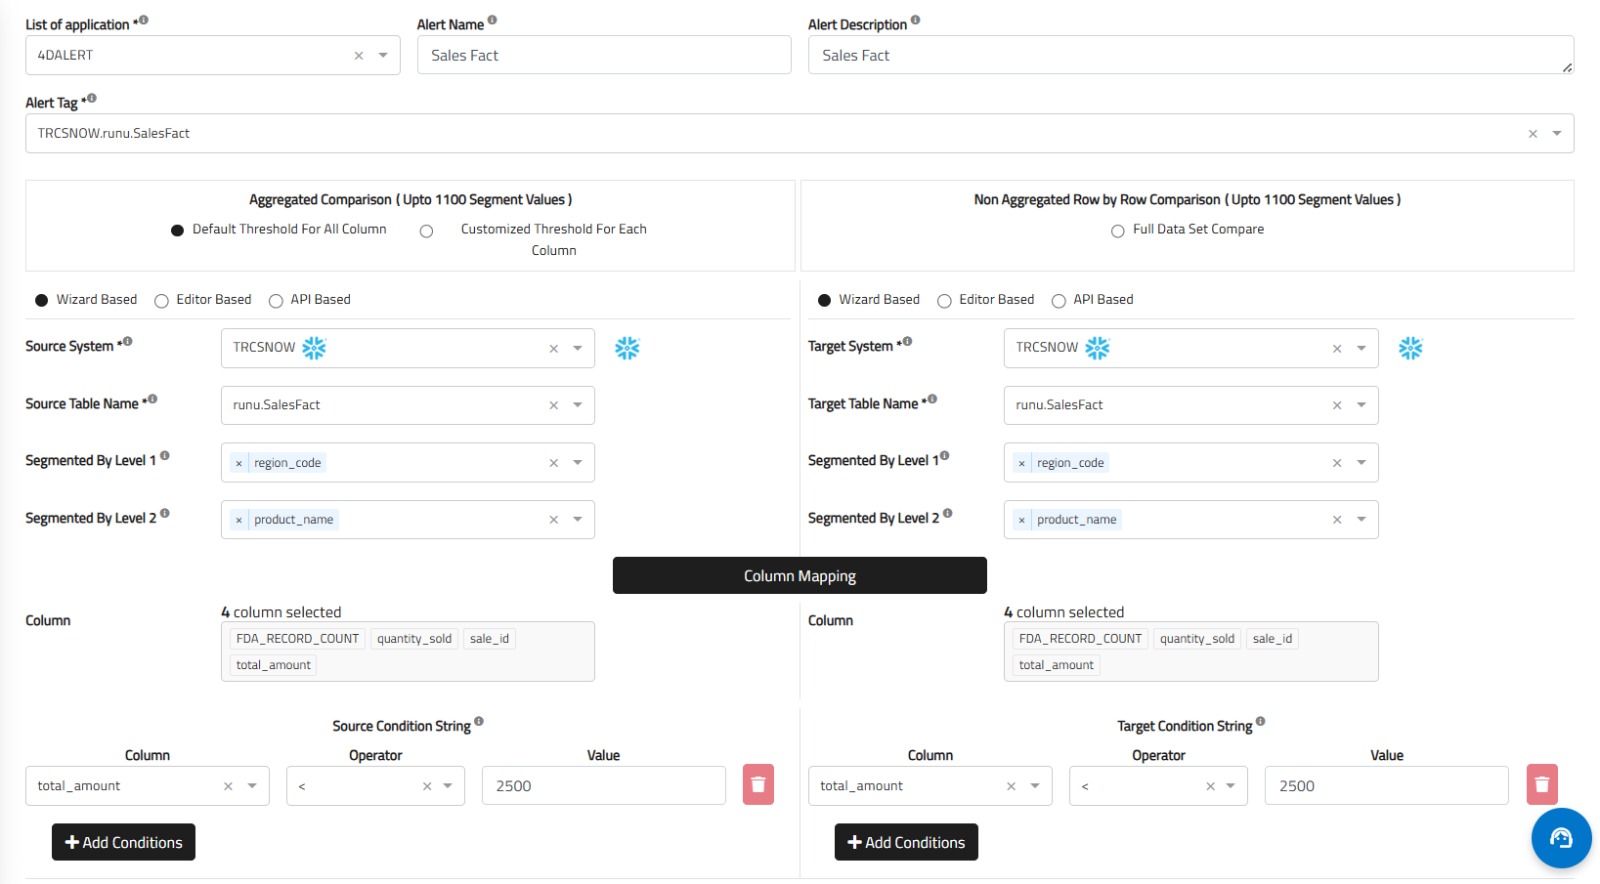Image resolution: width=1600 pixels, height=884 pixels.
Task: Clear the List of application selection
Action: click(x=359, y=56)
